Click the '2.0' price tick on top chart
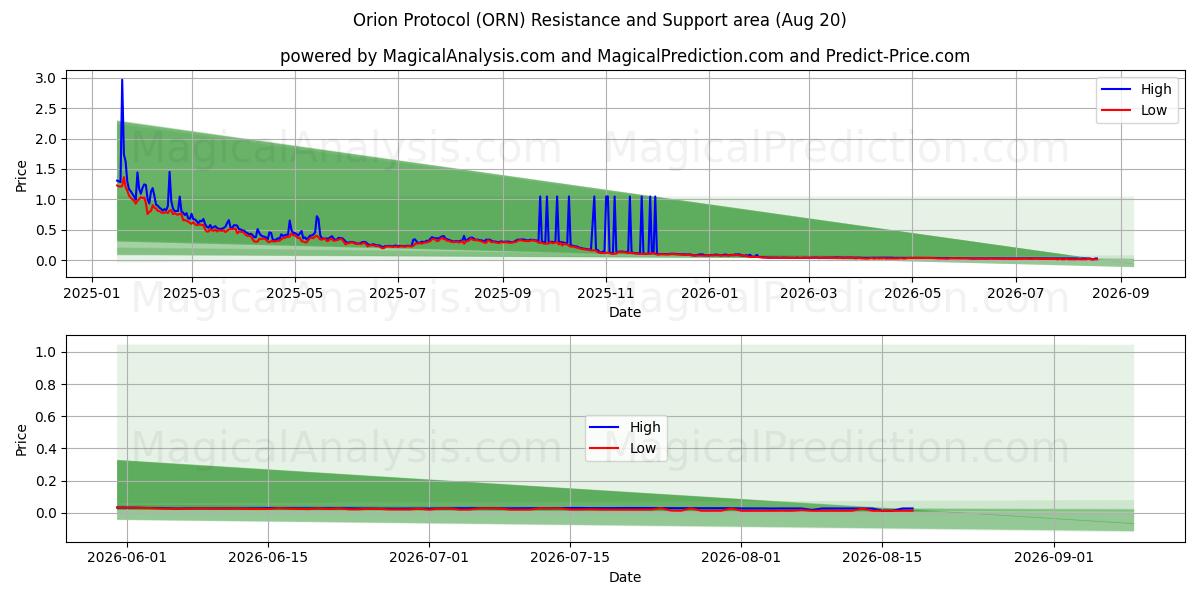This screenshot has width=1200, height=600. (x=47, y=139)
